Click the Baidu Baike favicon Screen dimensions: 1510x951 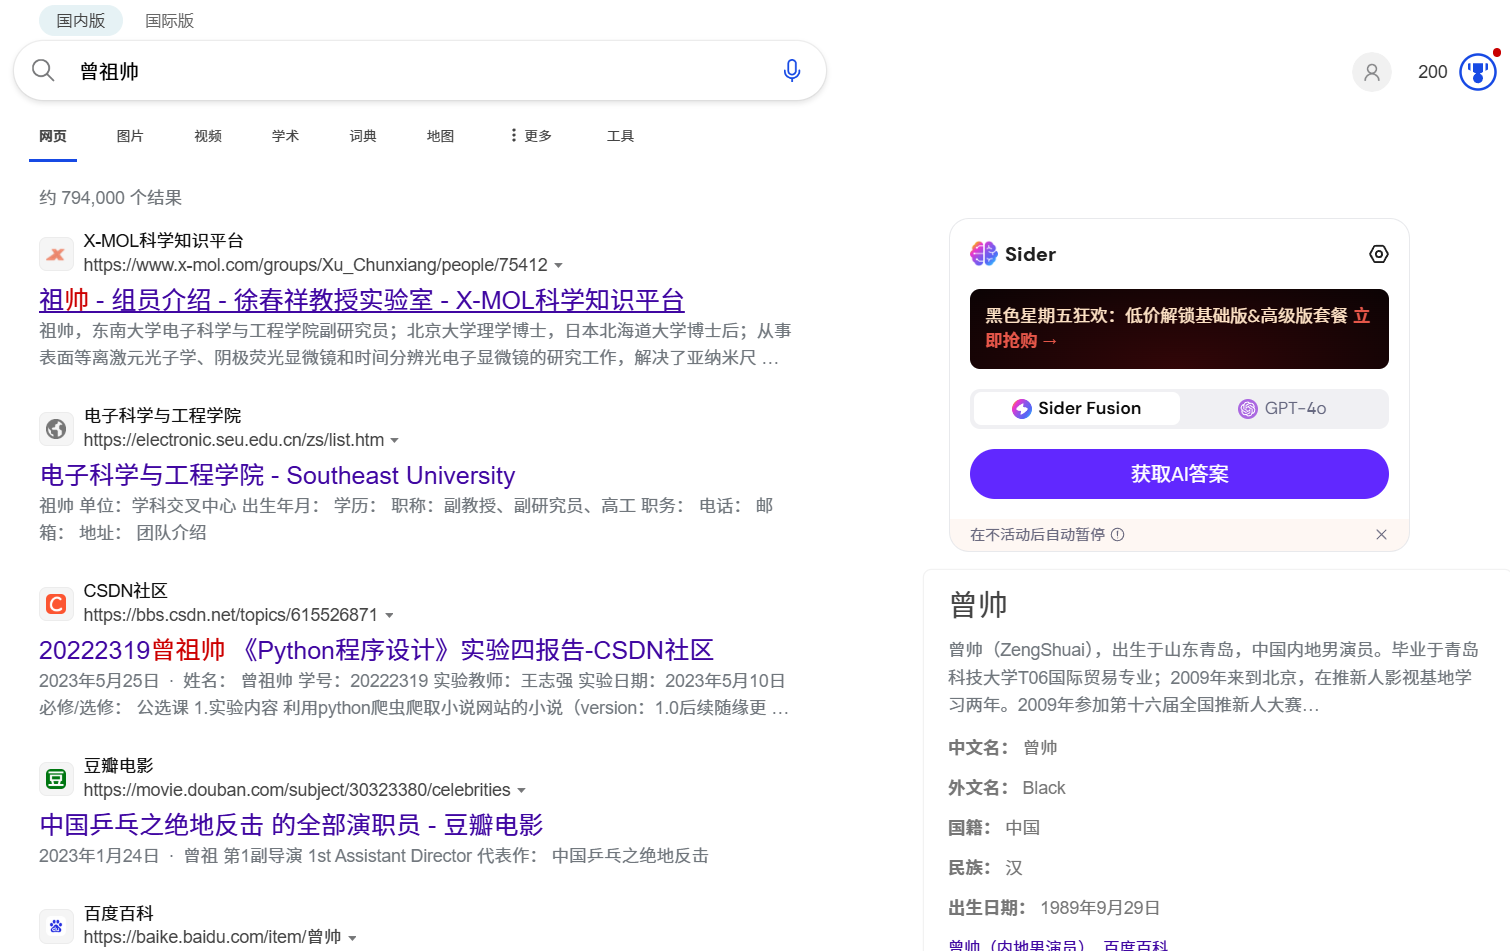[x=56, y=926]
